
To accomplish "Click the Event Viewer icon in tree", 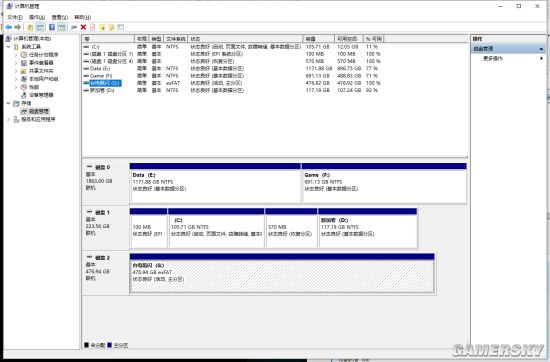I will (x=24, y=63).
